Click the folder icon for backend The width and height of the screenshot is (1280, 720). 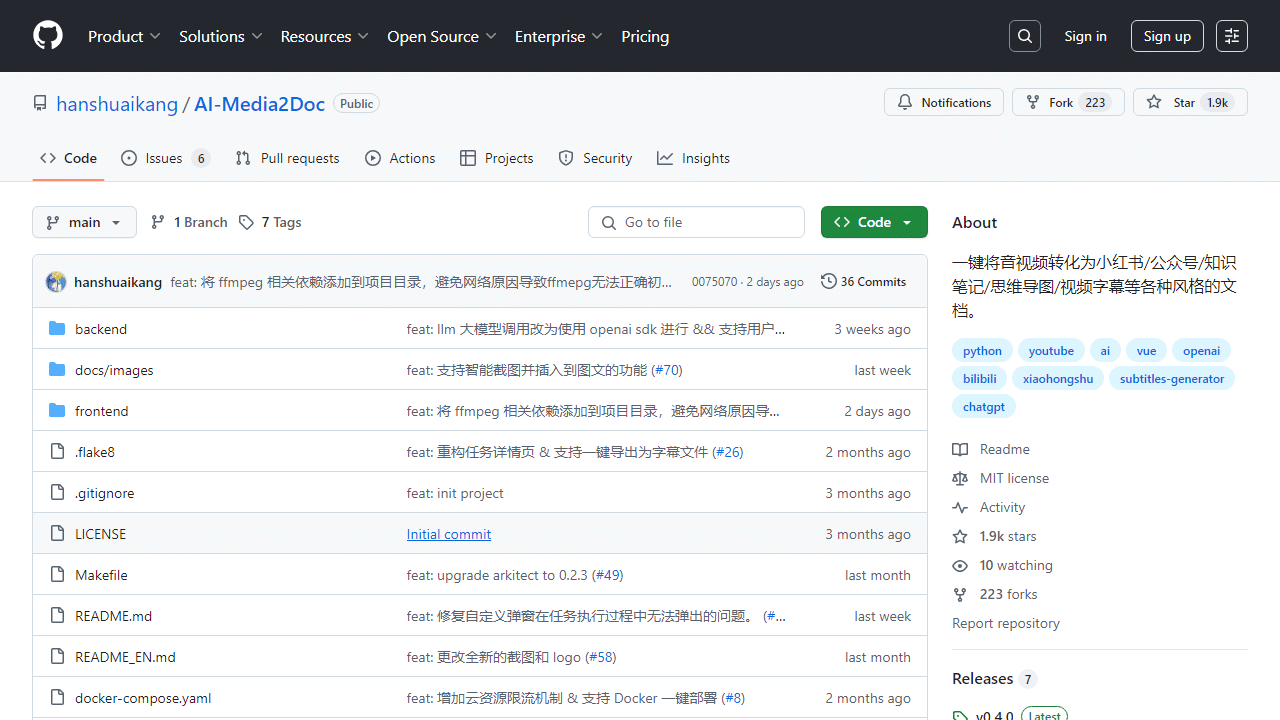(x=57, y=329)
